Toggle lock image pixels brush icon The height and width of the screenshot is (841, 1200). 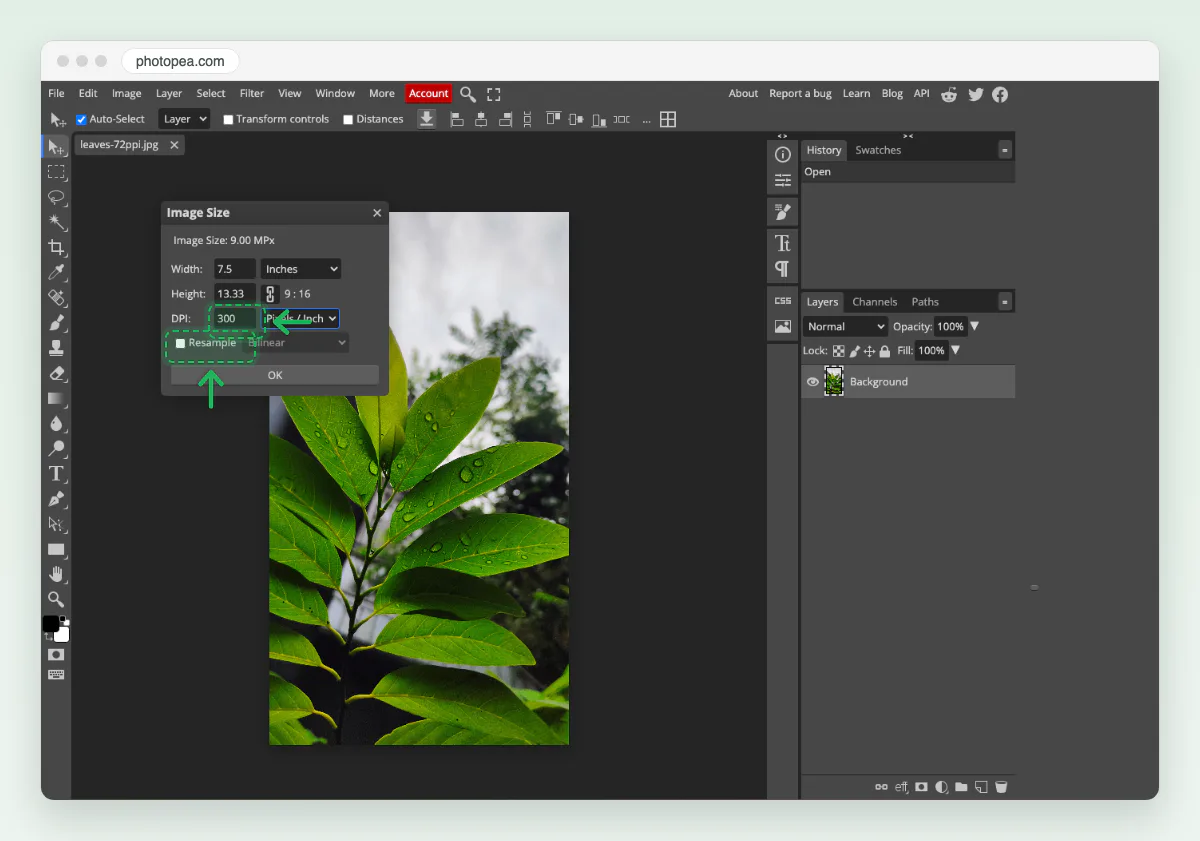click(x=854, y=351)
